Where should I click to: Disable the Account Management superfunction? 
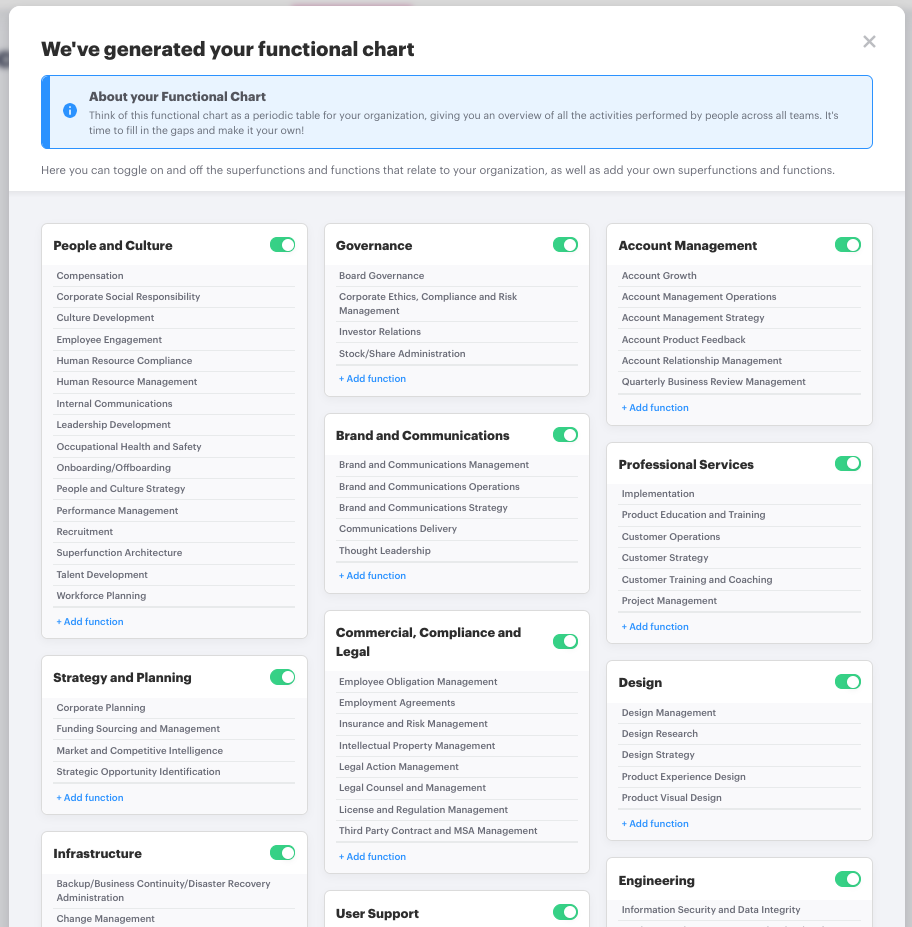[848, 244]
